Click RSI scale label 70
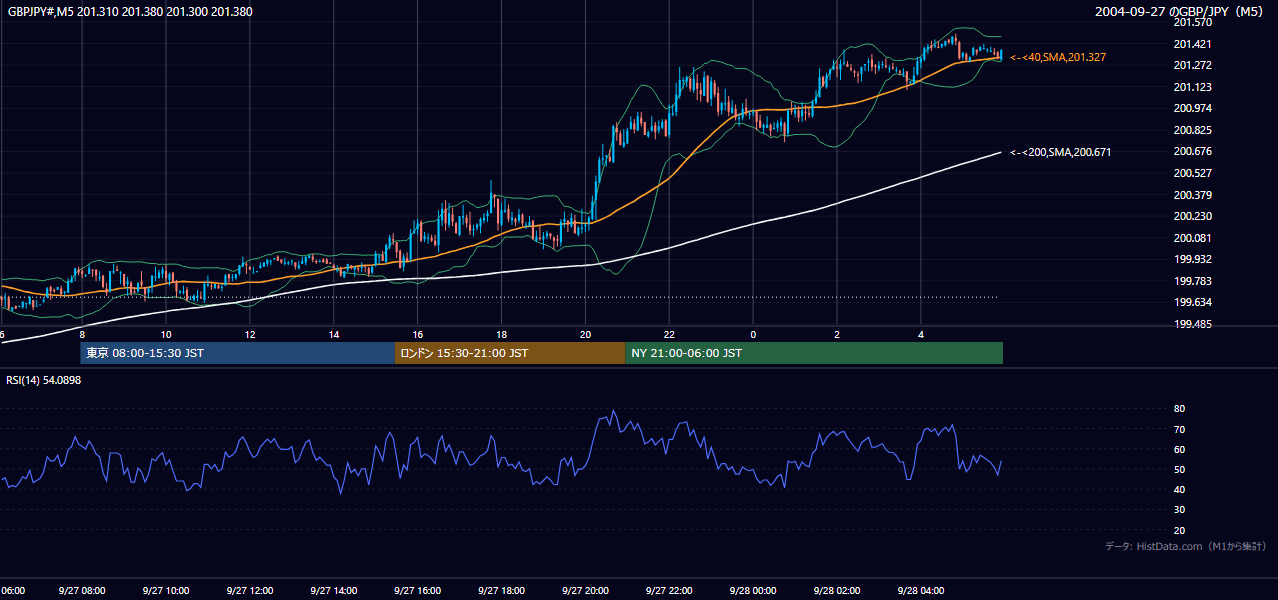 click(1179, 429)
